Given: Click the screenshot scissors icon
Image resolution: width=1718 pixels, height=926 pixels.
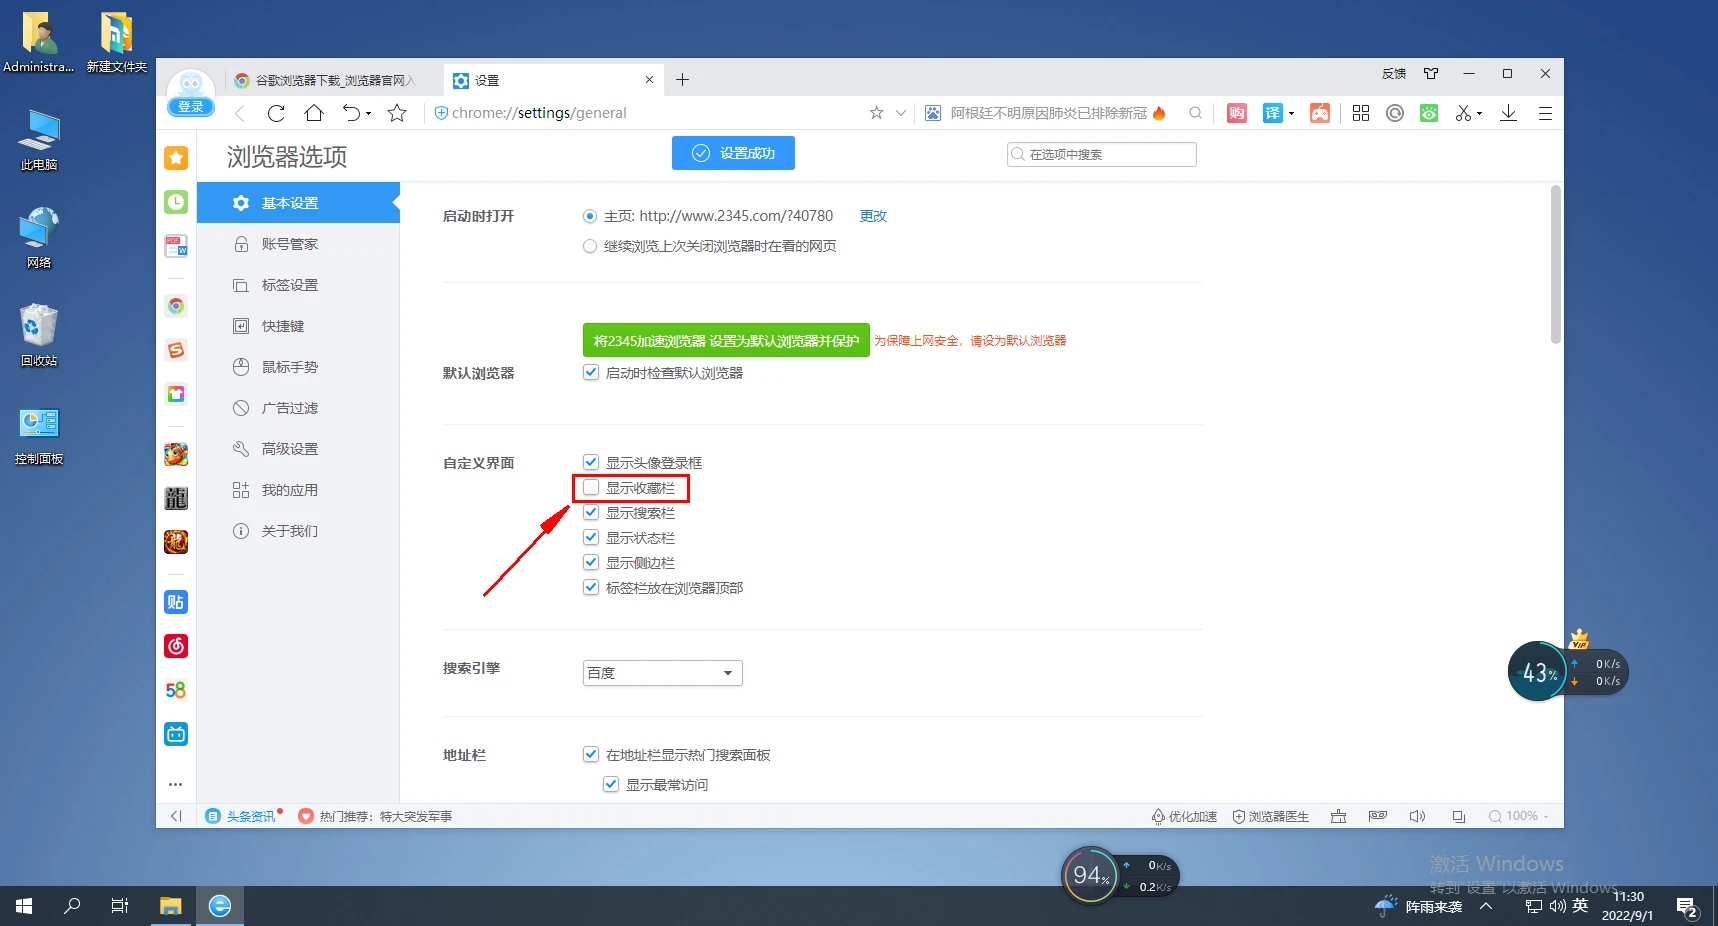Looking at the screenshot, I should click(x=1463, y=113).
